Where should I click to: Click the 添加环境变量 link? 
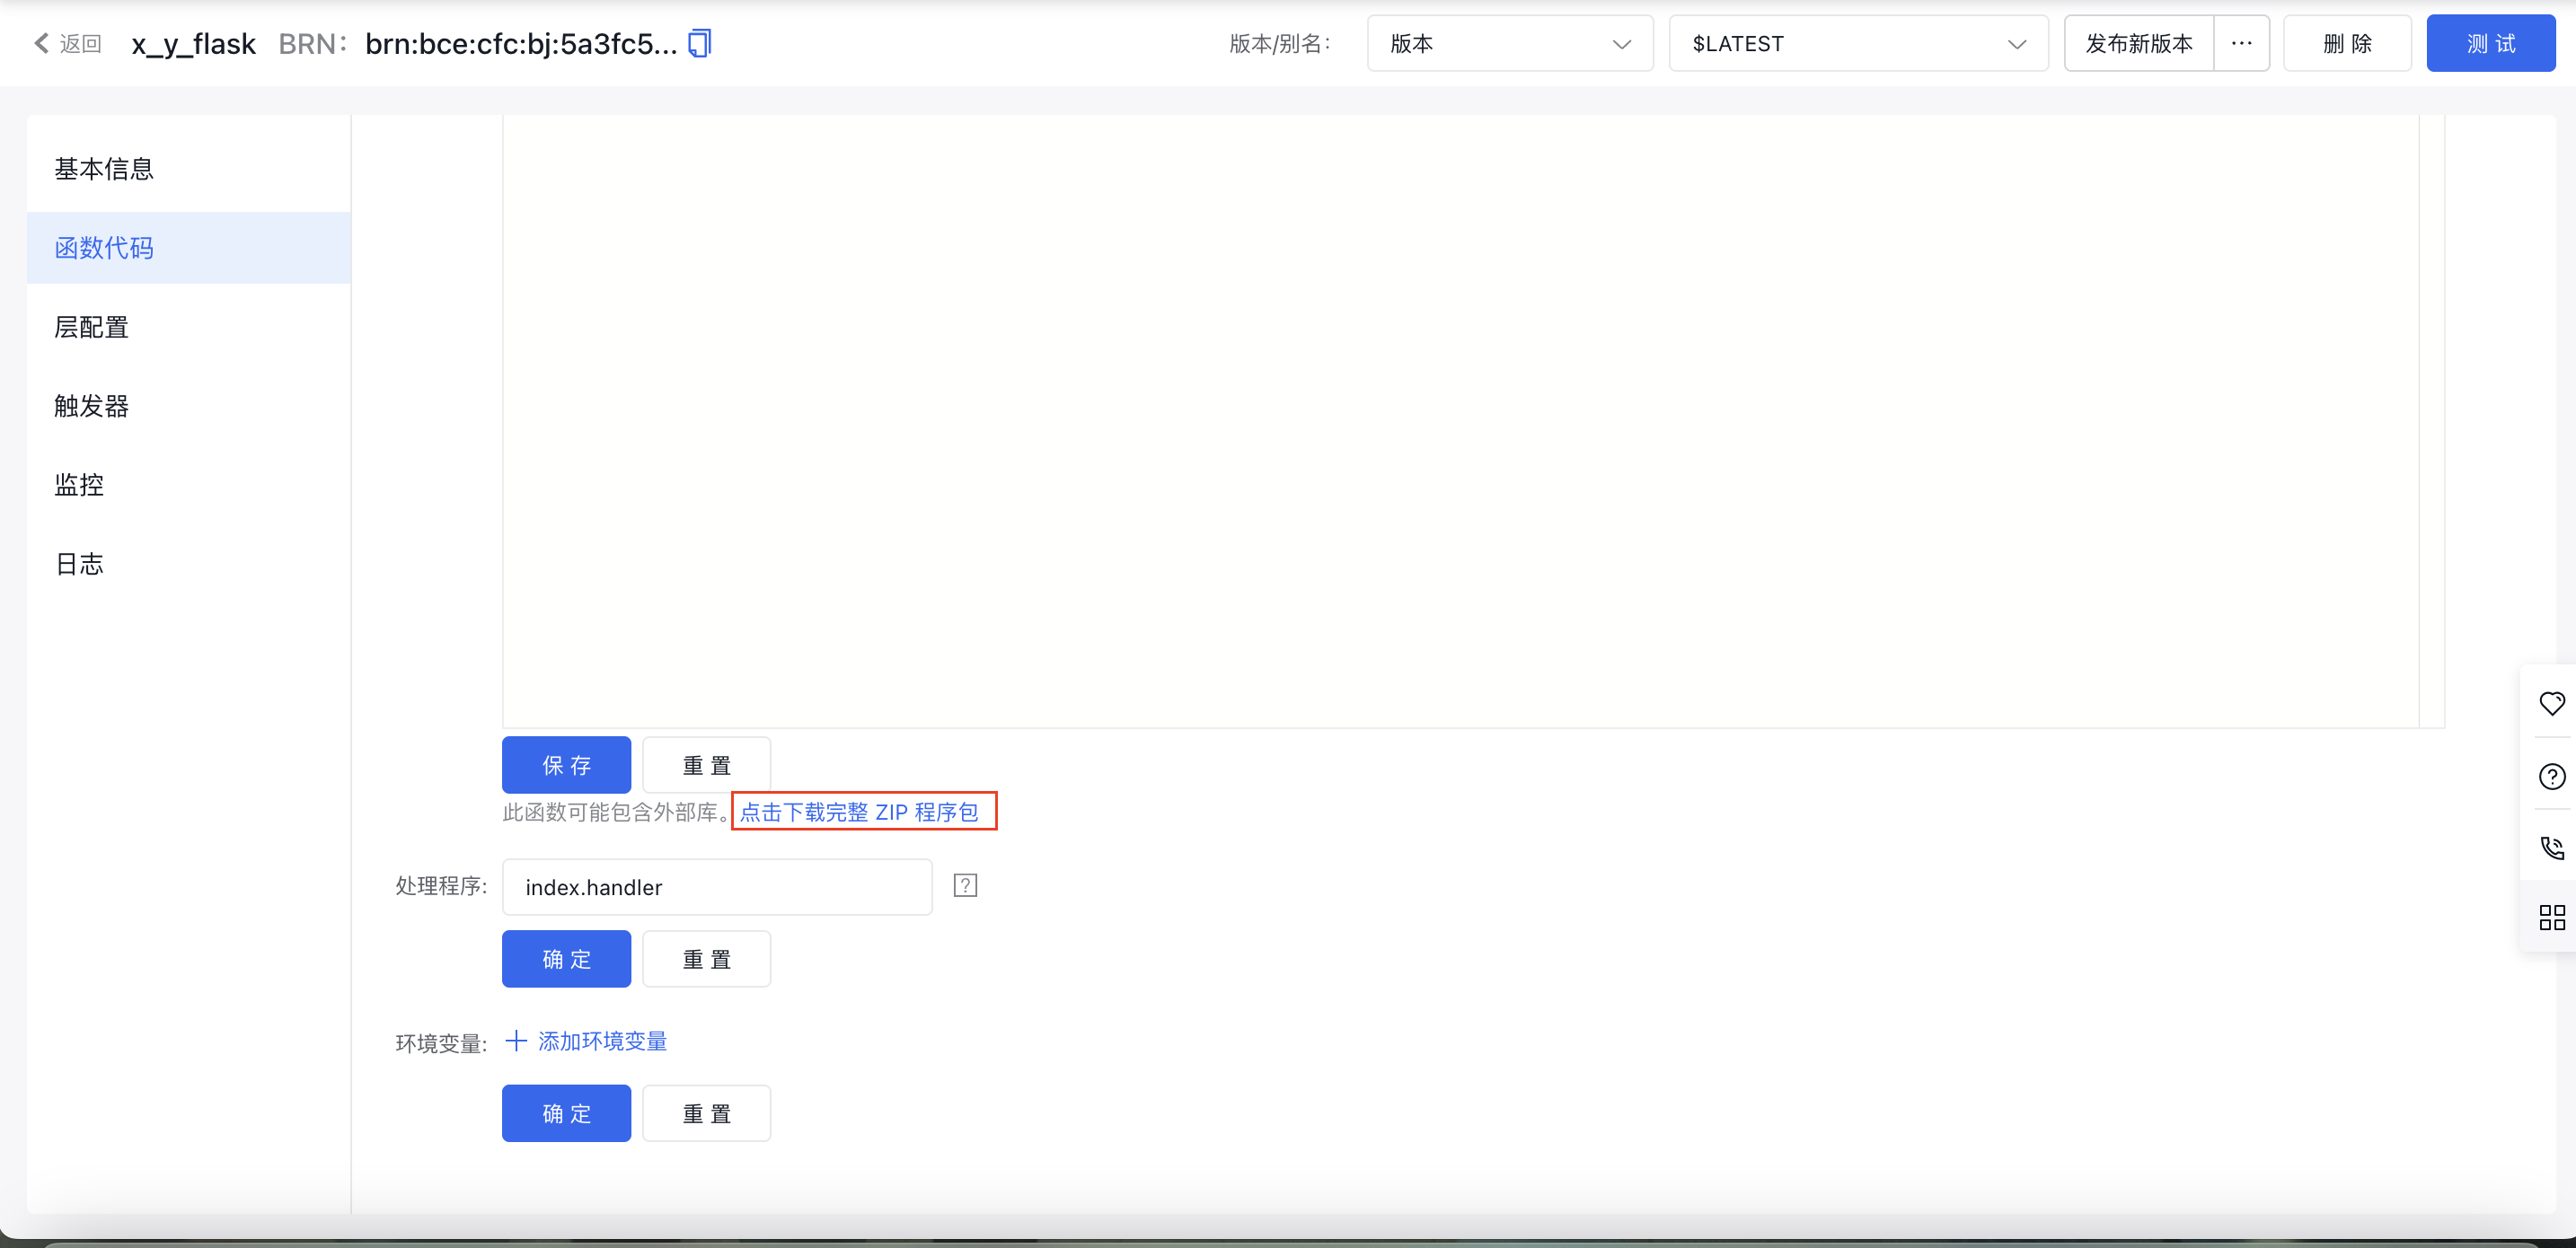pyautogui.click(x=602, y=1041)
